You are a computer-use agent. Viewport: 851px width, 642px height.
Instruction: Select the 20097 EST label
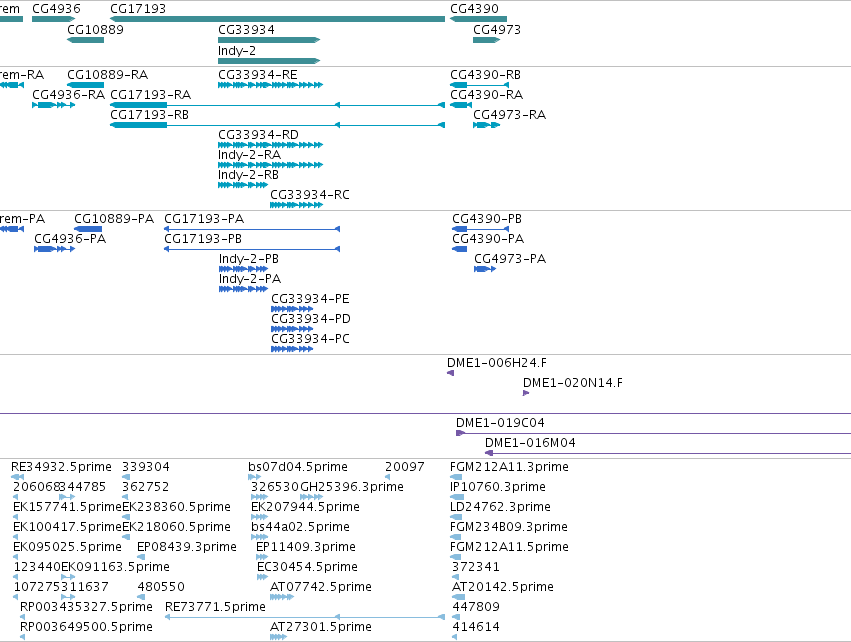(x=405, y=467)
